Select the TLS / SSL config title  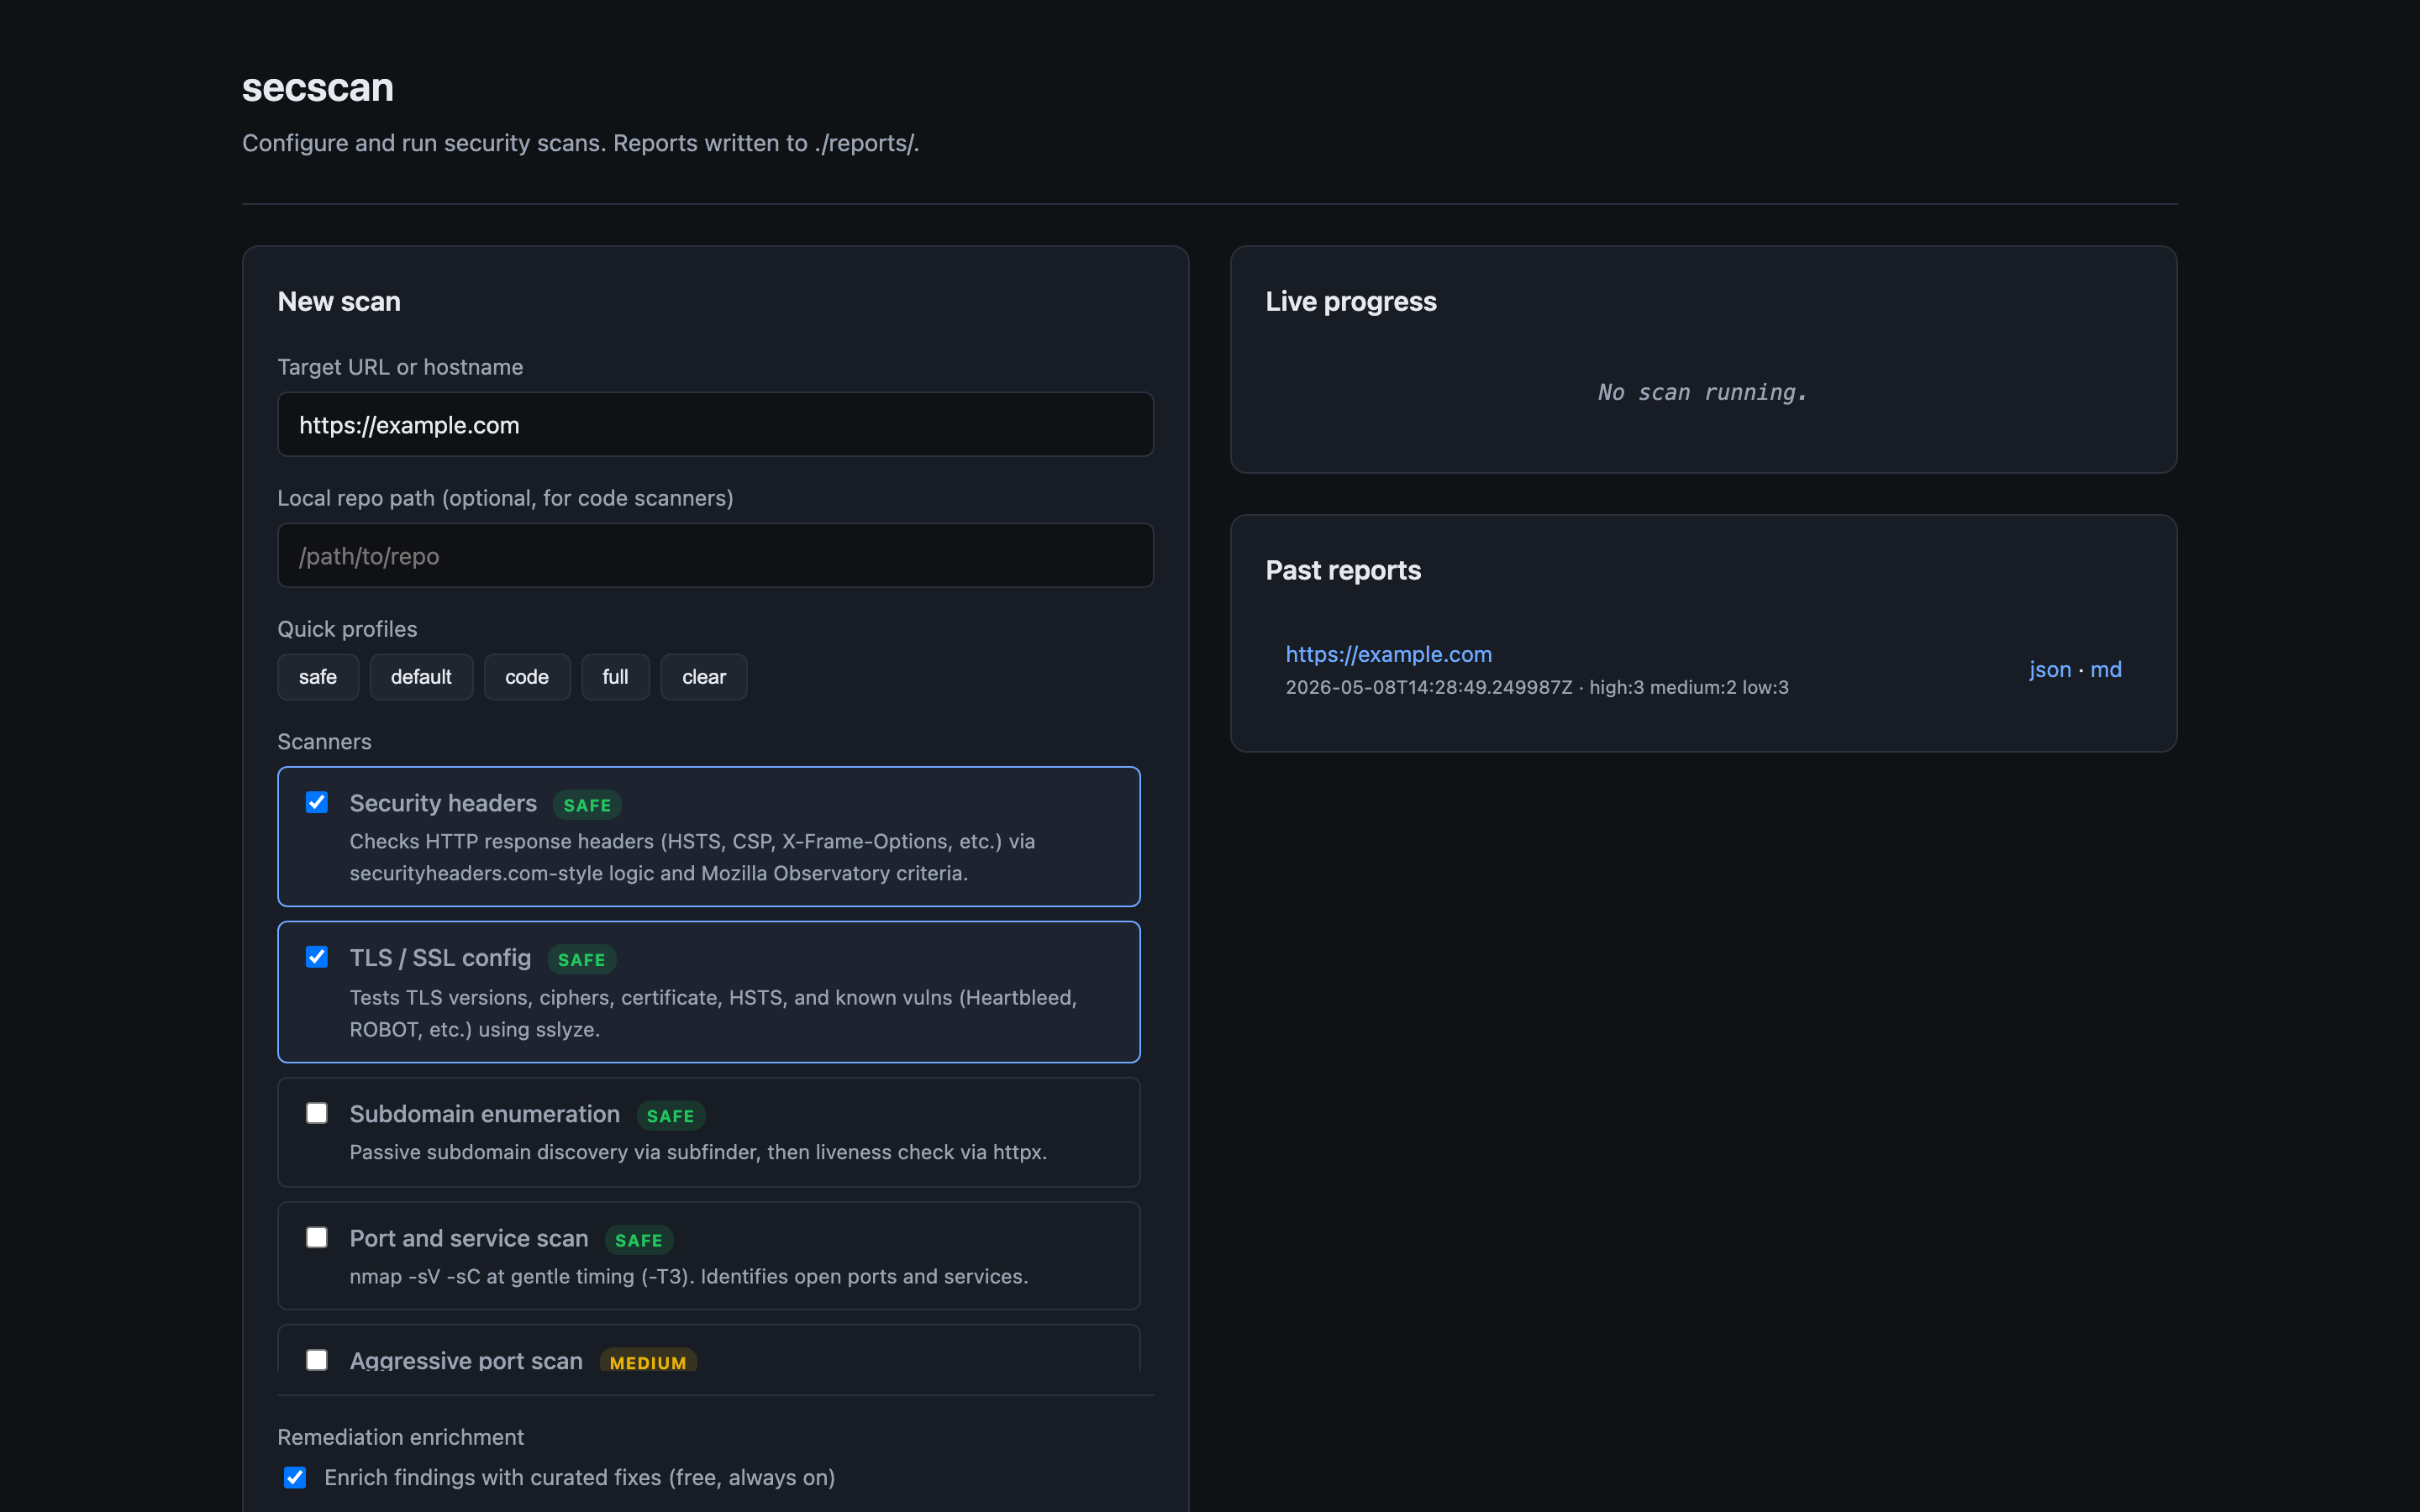(x=440, y=958)
